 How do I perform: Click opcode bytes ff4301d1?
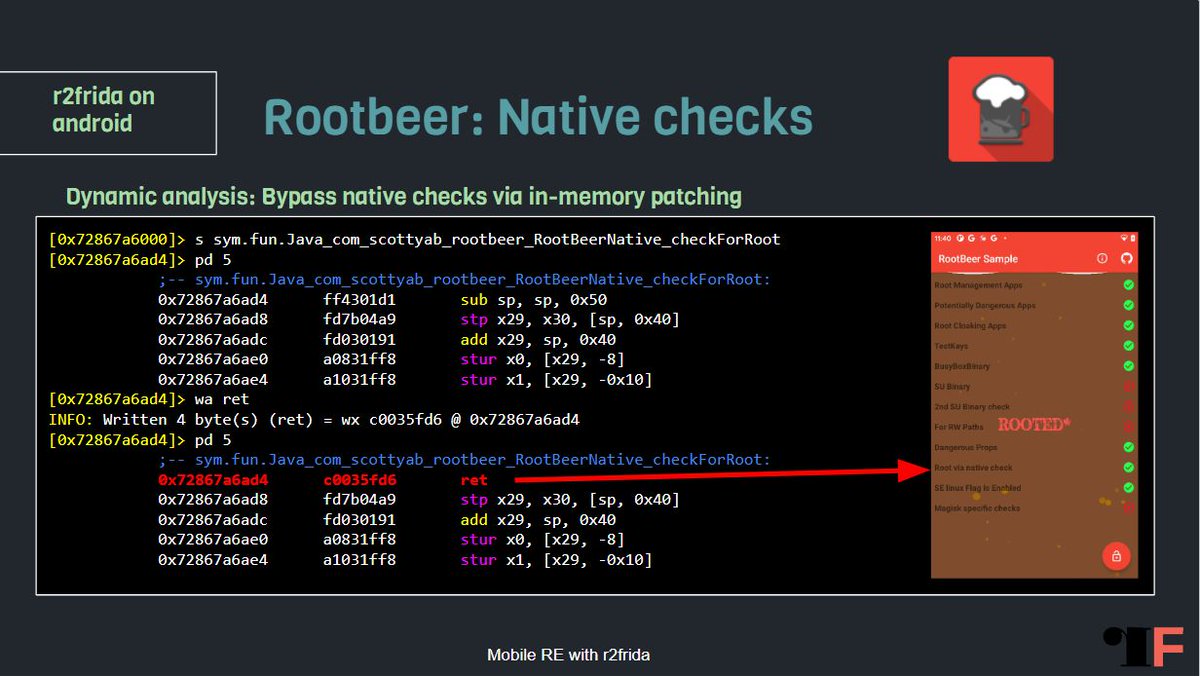359,300
